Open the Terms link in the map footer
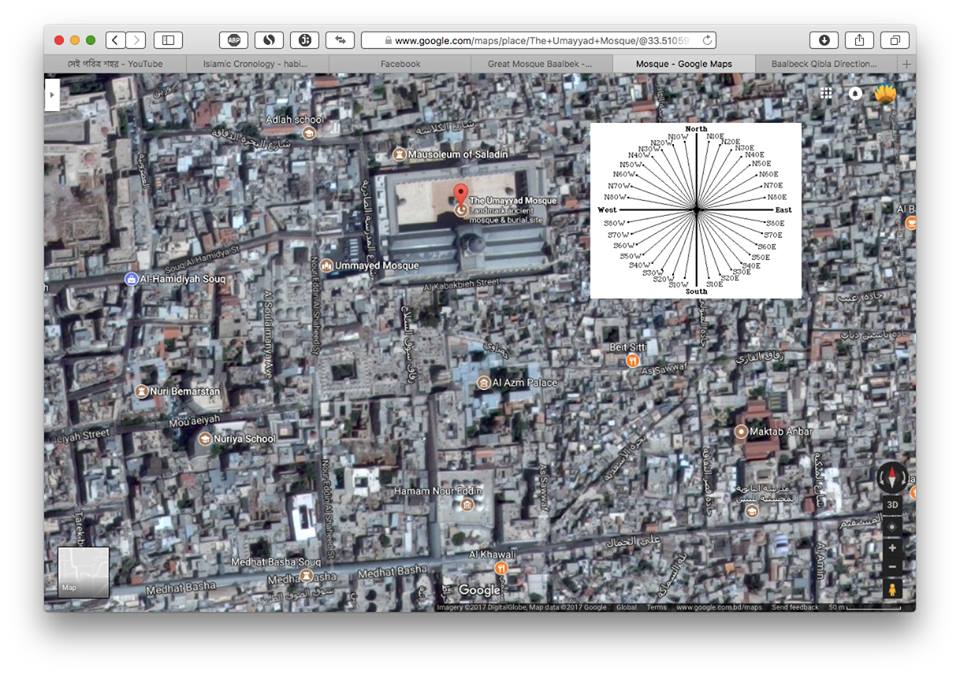Screen dimensions: 960x675 coord(656,608)
